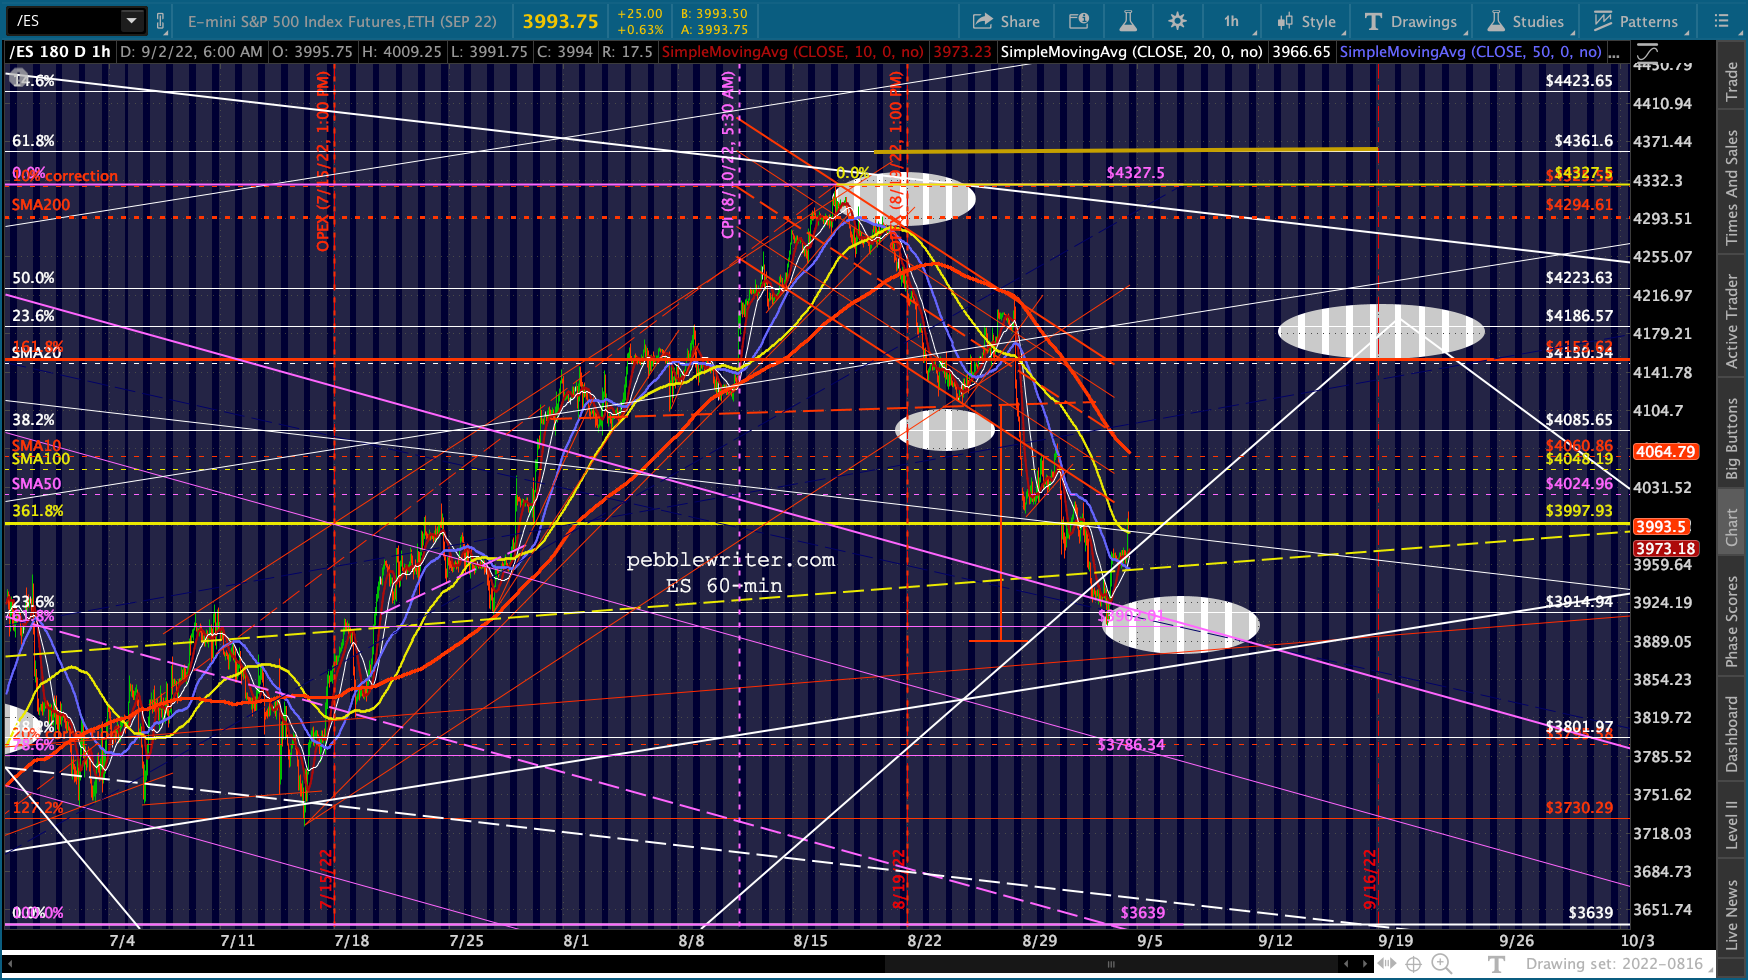1748x980 pixels.
Task: Click scrollbar right arrow
Action: pos(1363,964)
